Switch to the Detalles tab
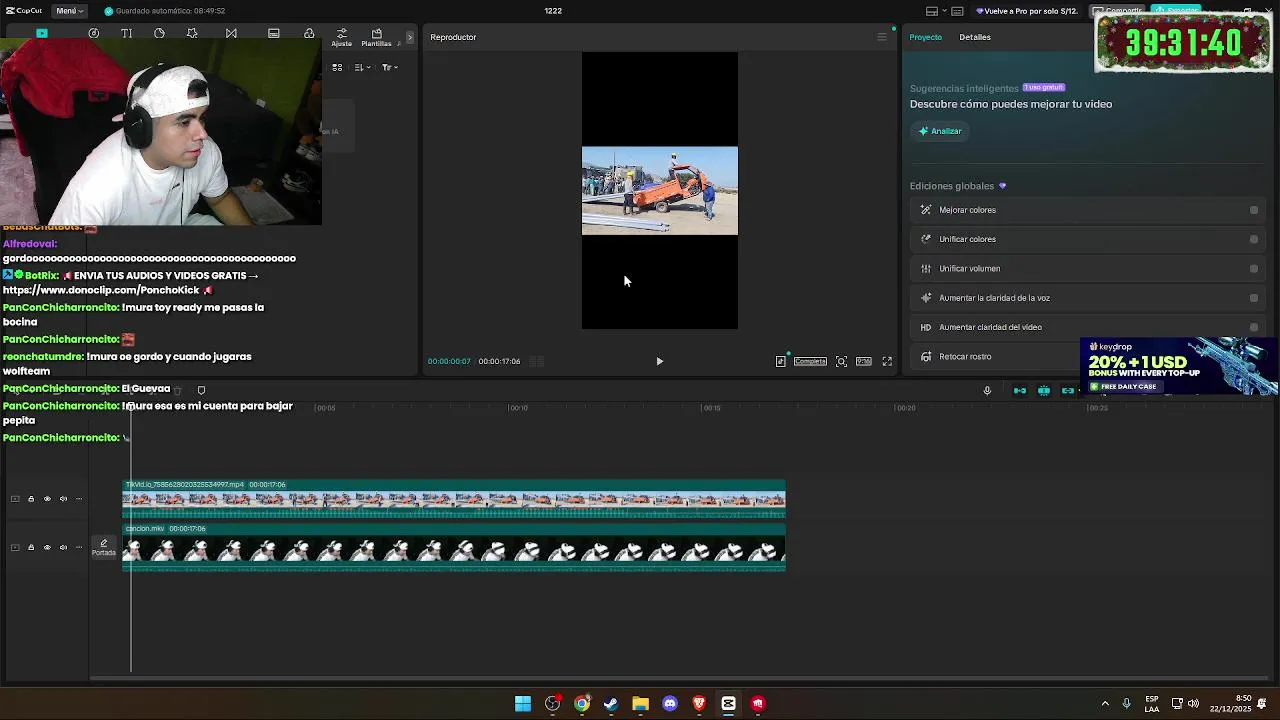This screenshot has height=720, width=1280. coord(975,37)
